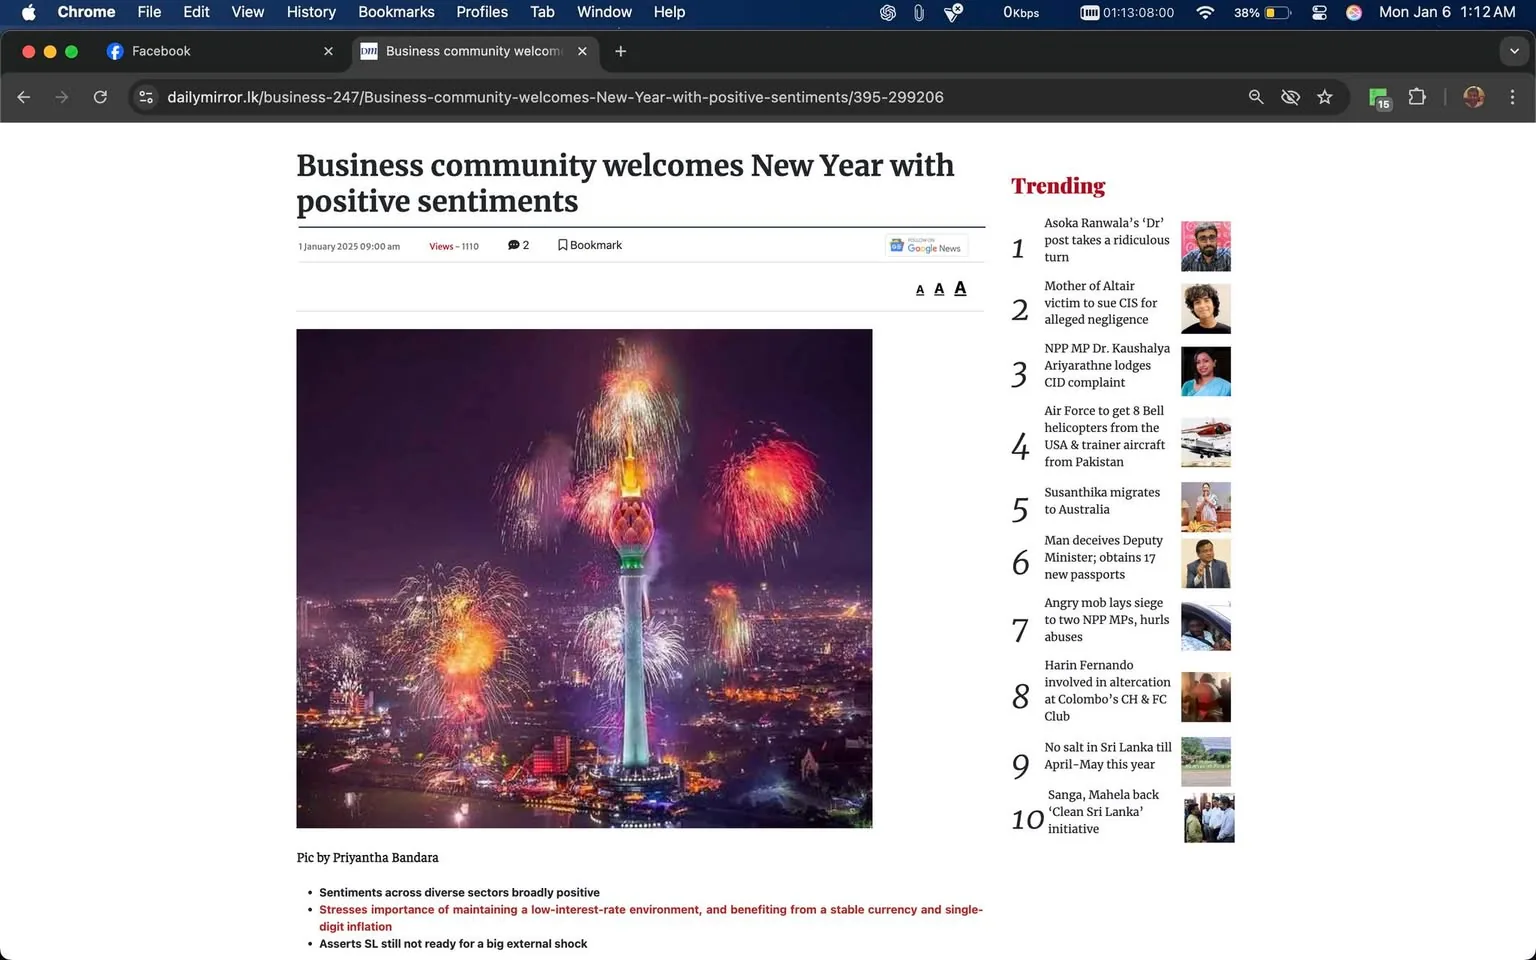This screenshot has height=960, width=1536.
Task: Open the Chrome three-dot menu
Action: click(x=1512, y=97)
